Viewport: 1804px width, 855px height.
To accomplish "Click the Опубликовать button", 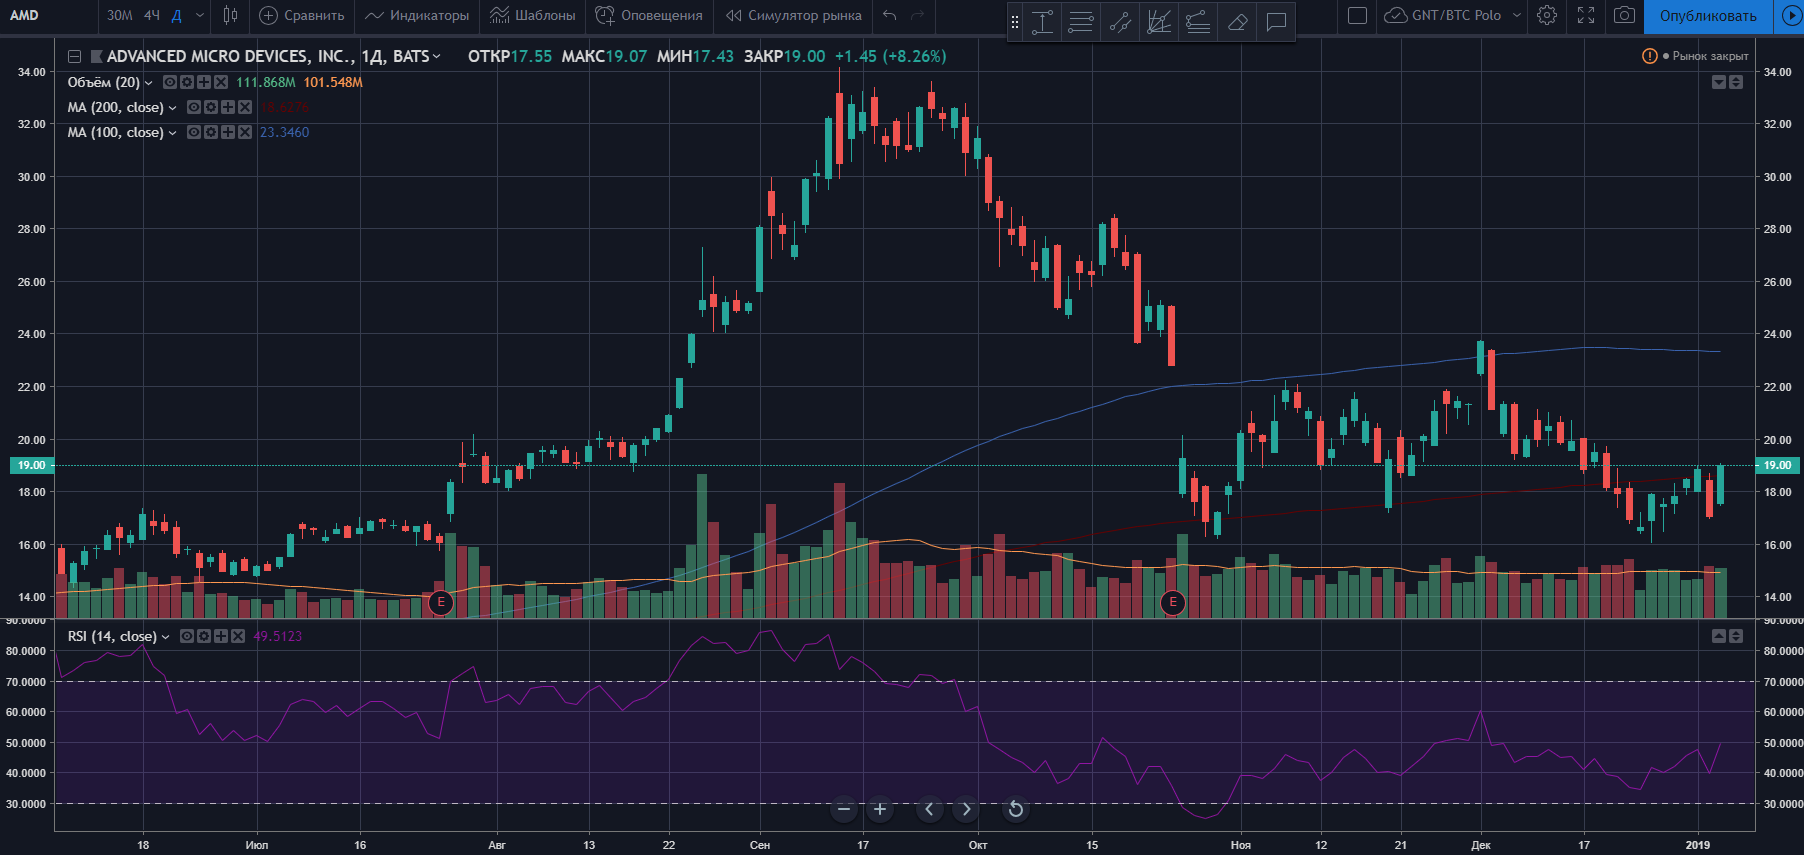I will point(1707,16).
